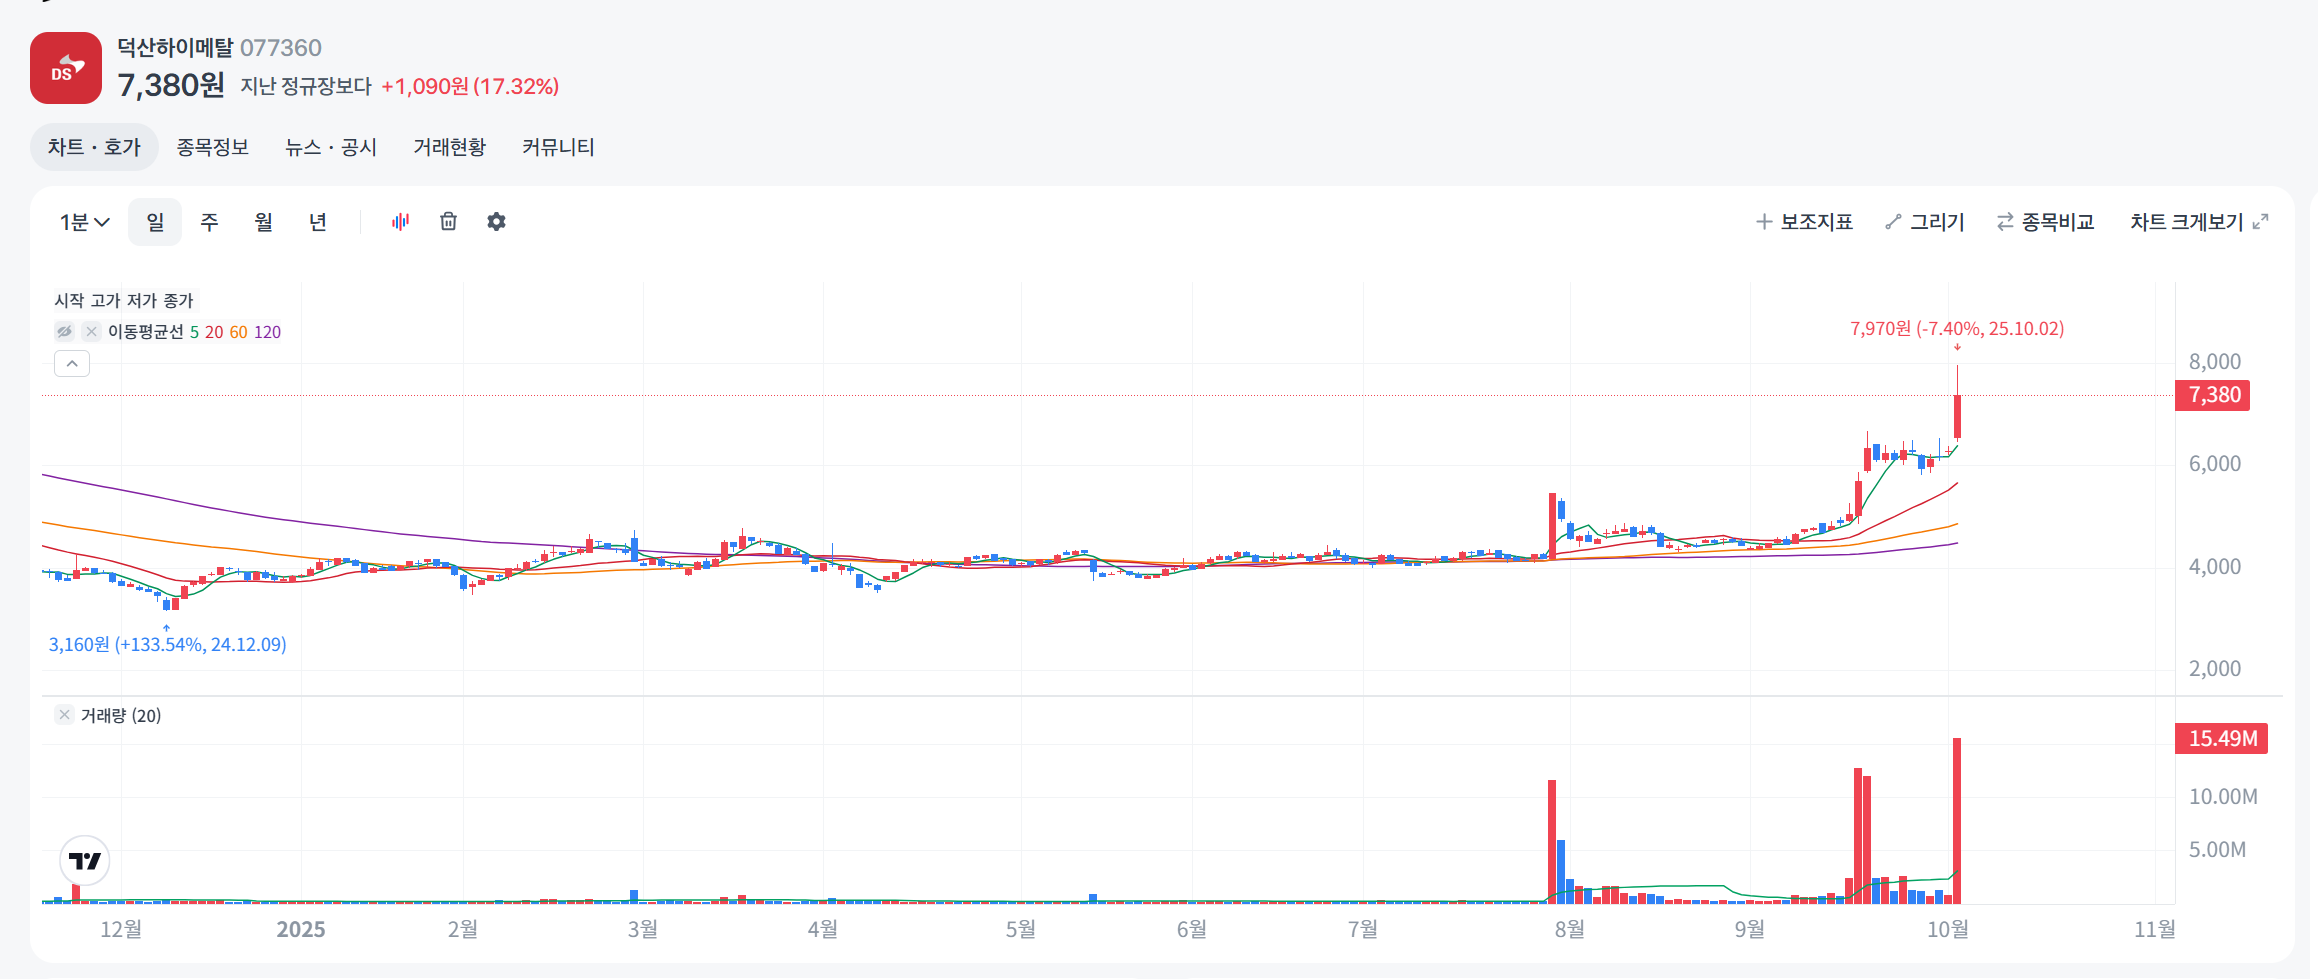This screenshot has width=2318, height=979.
Task: Click the 5월 label on time axis
Action: point(1020,929)
